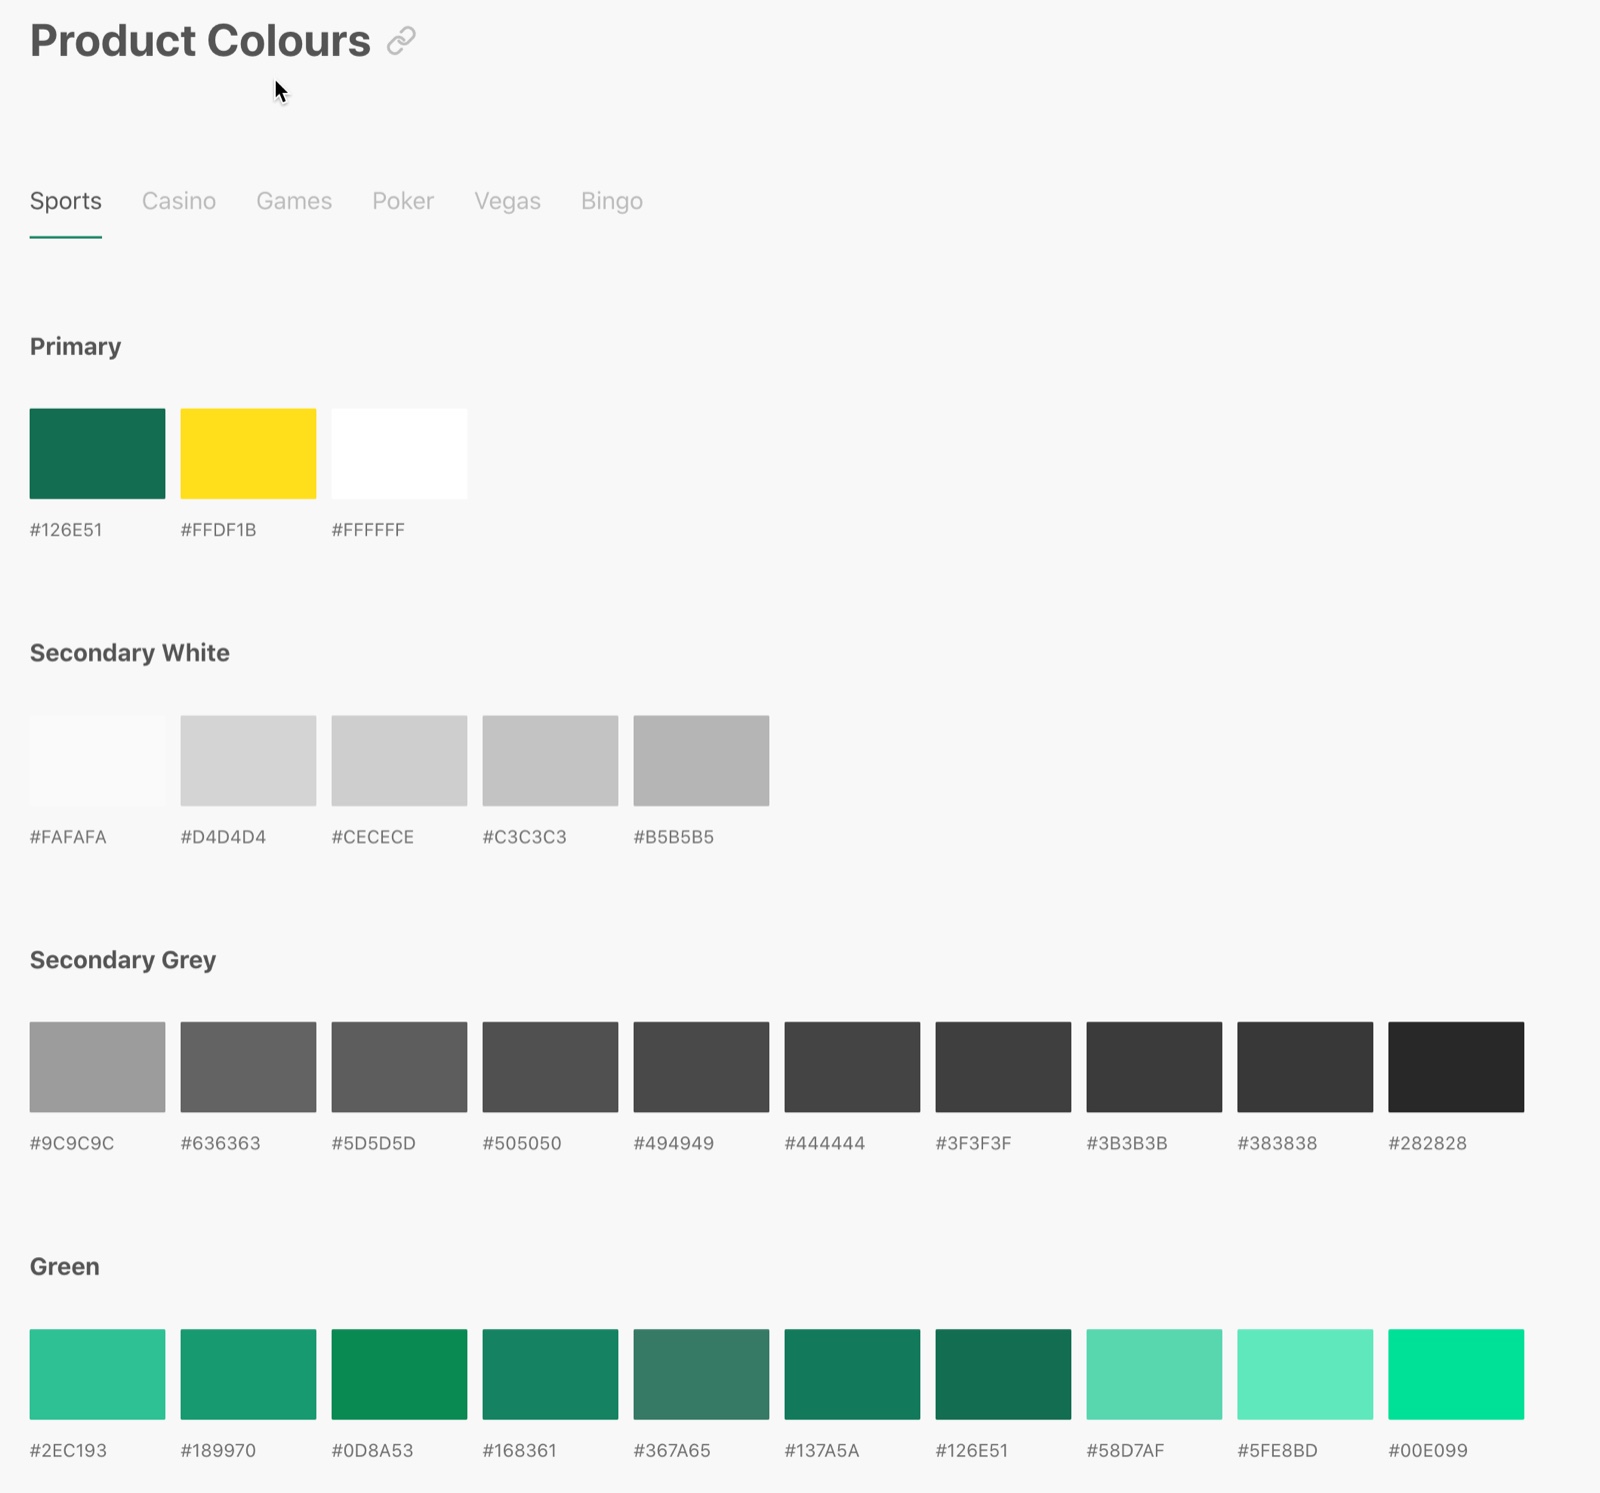Click the '#CECECE' hex code text
The height and width of the screenshot is (1493, 1600).
coord(372,837)
